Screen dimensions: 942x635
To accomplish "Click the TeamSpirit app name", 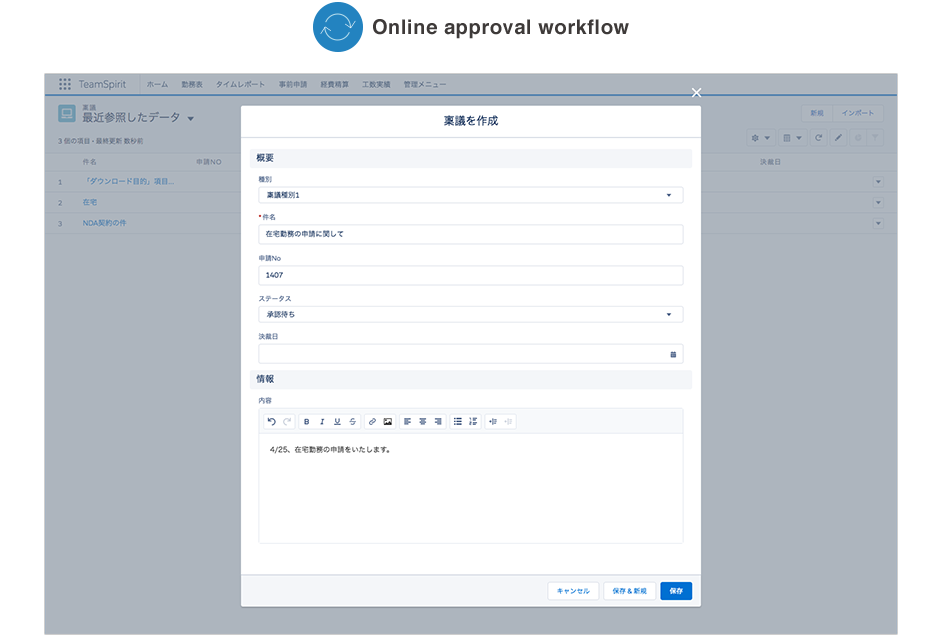I will (x=102, y=84).
